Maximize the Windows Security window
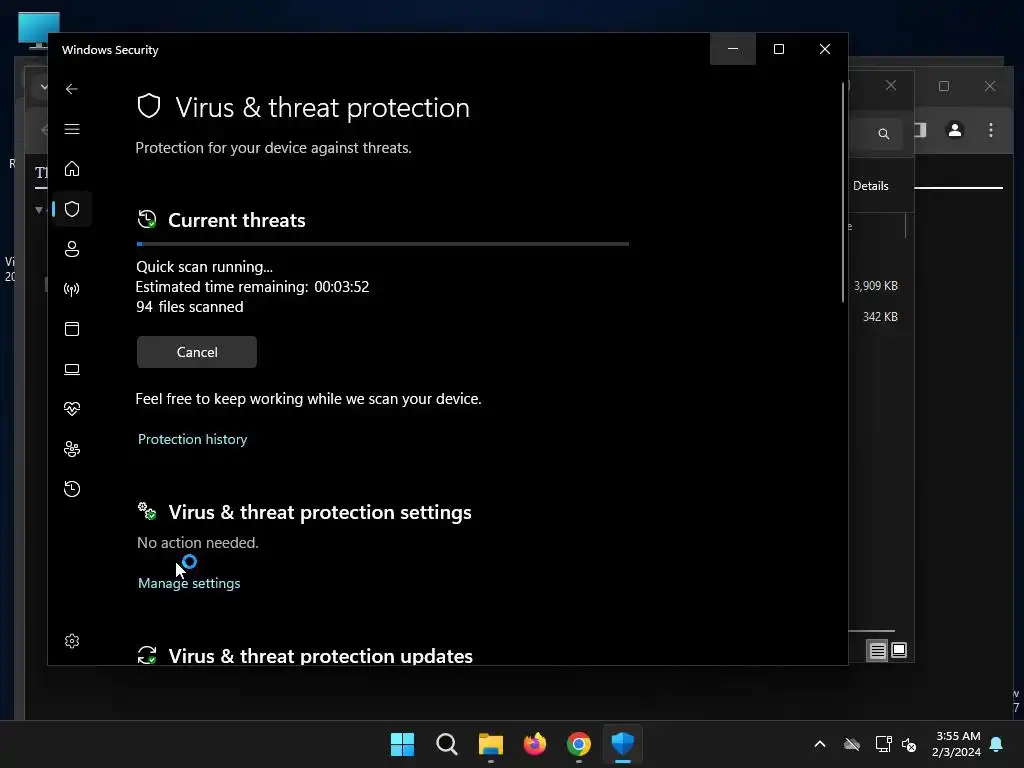Image resolution: width=1024 pixels, height=768 pixels. click(x=778, y=49)
